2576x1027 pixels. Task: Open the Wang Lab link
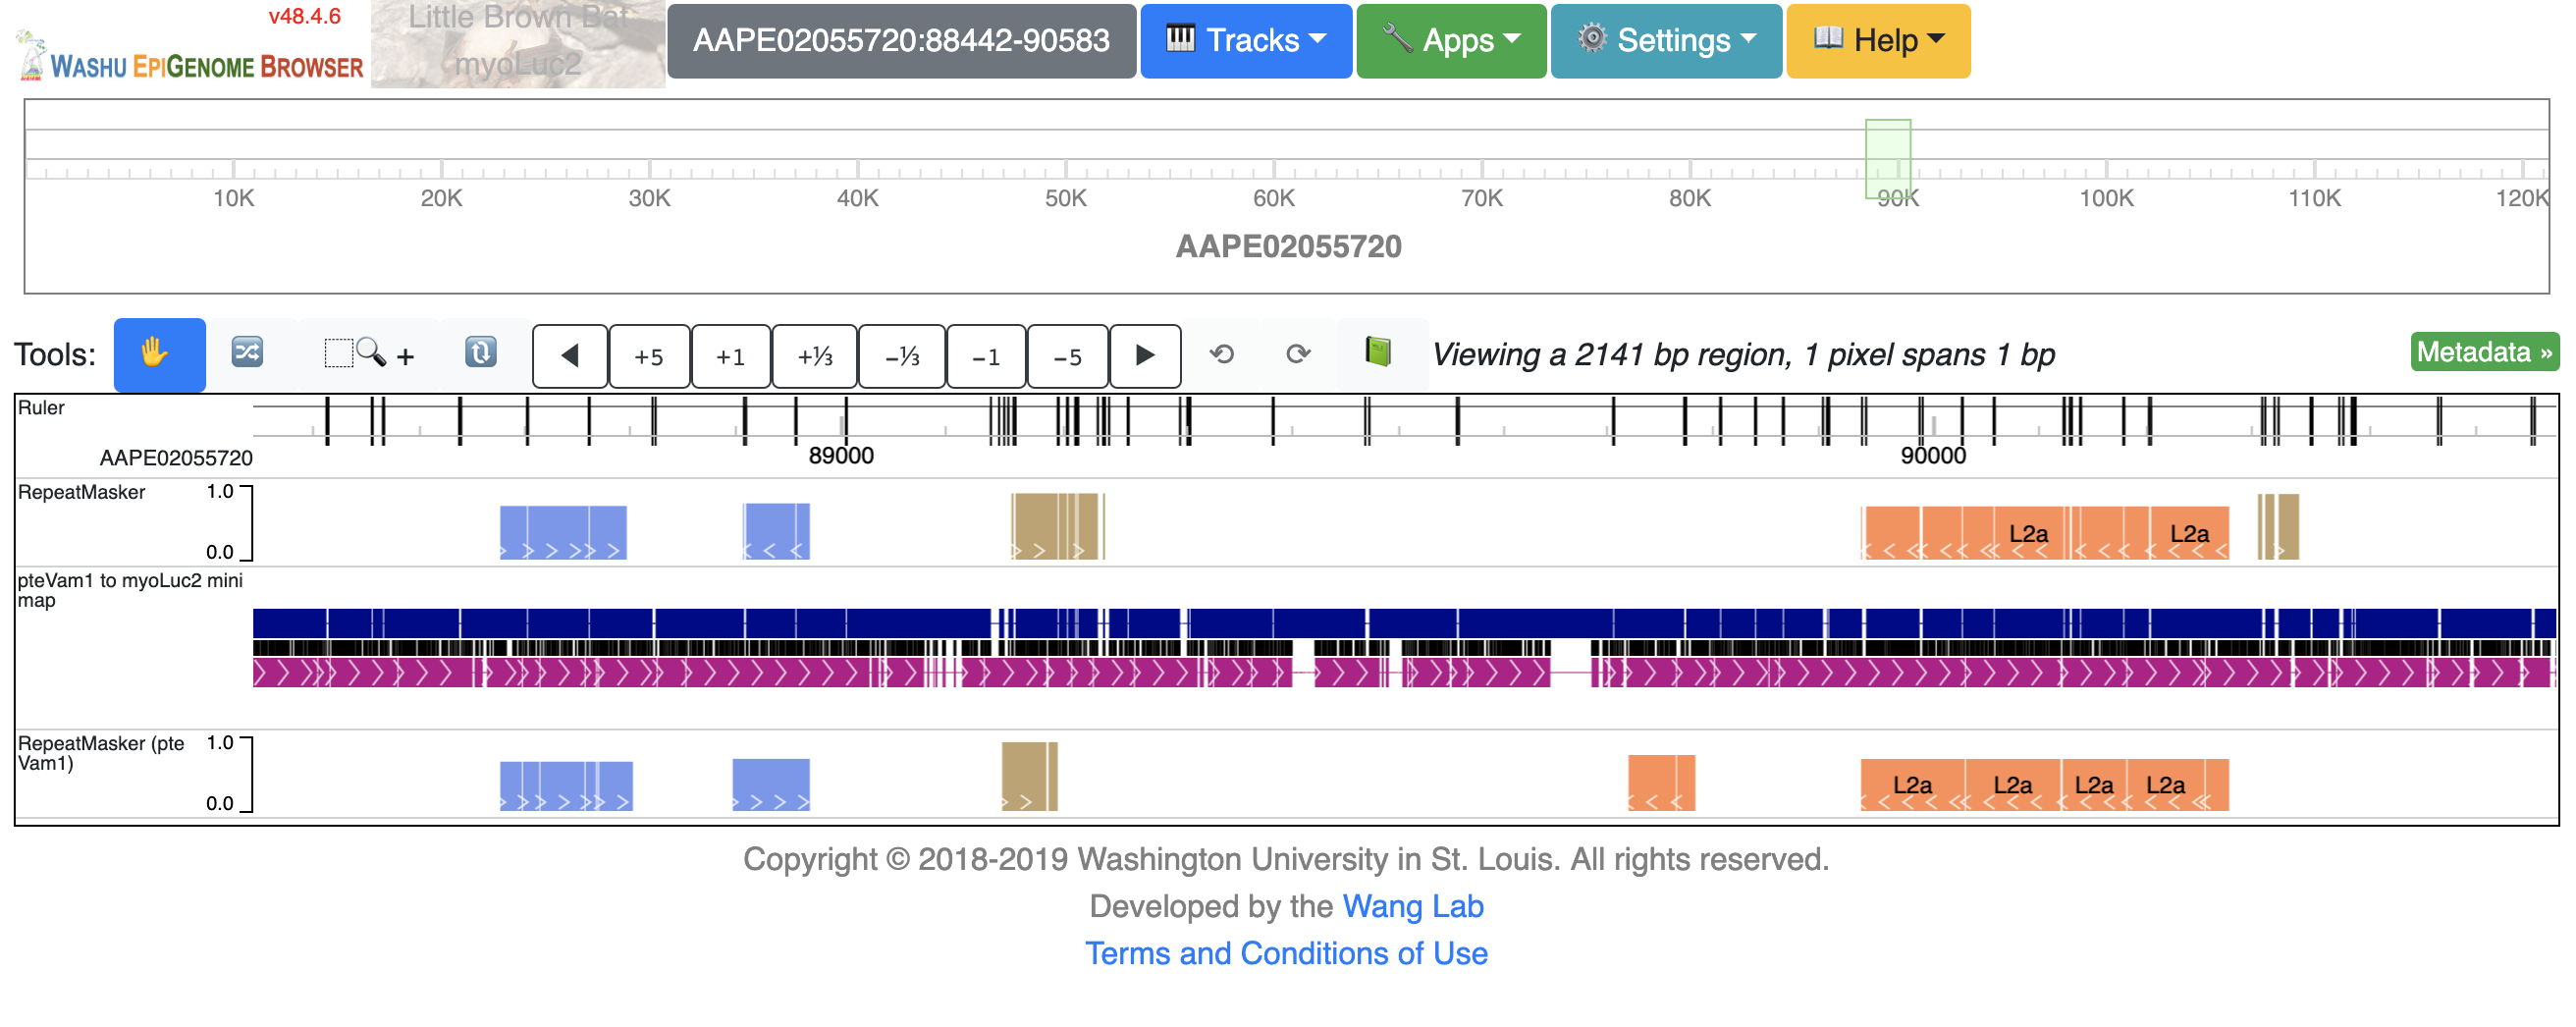click(1412, 906)
